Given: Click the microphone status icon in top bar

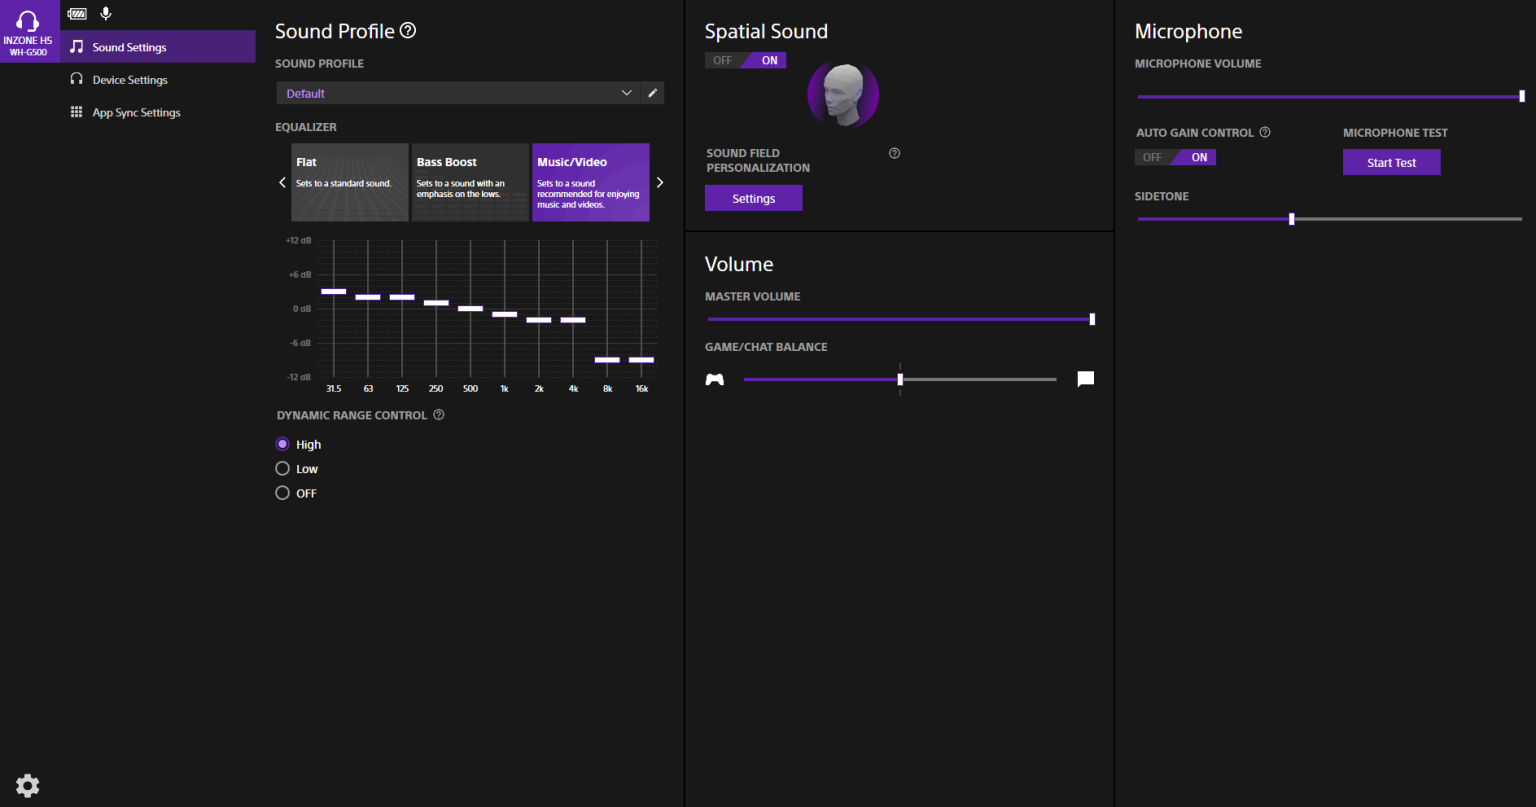Looking at the screenshot, I should tap(106, 14).
